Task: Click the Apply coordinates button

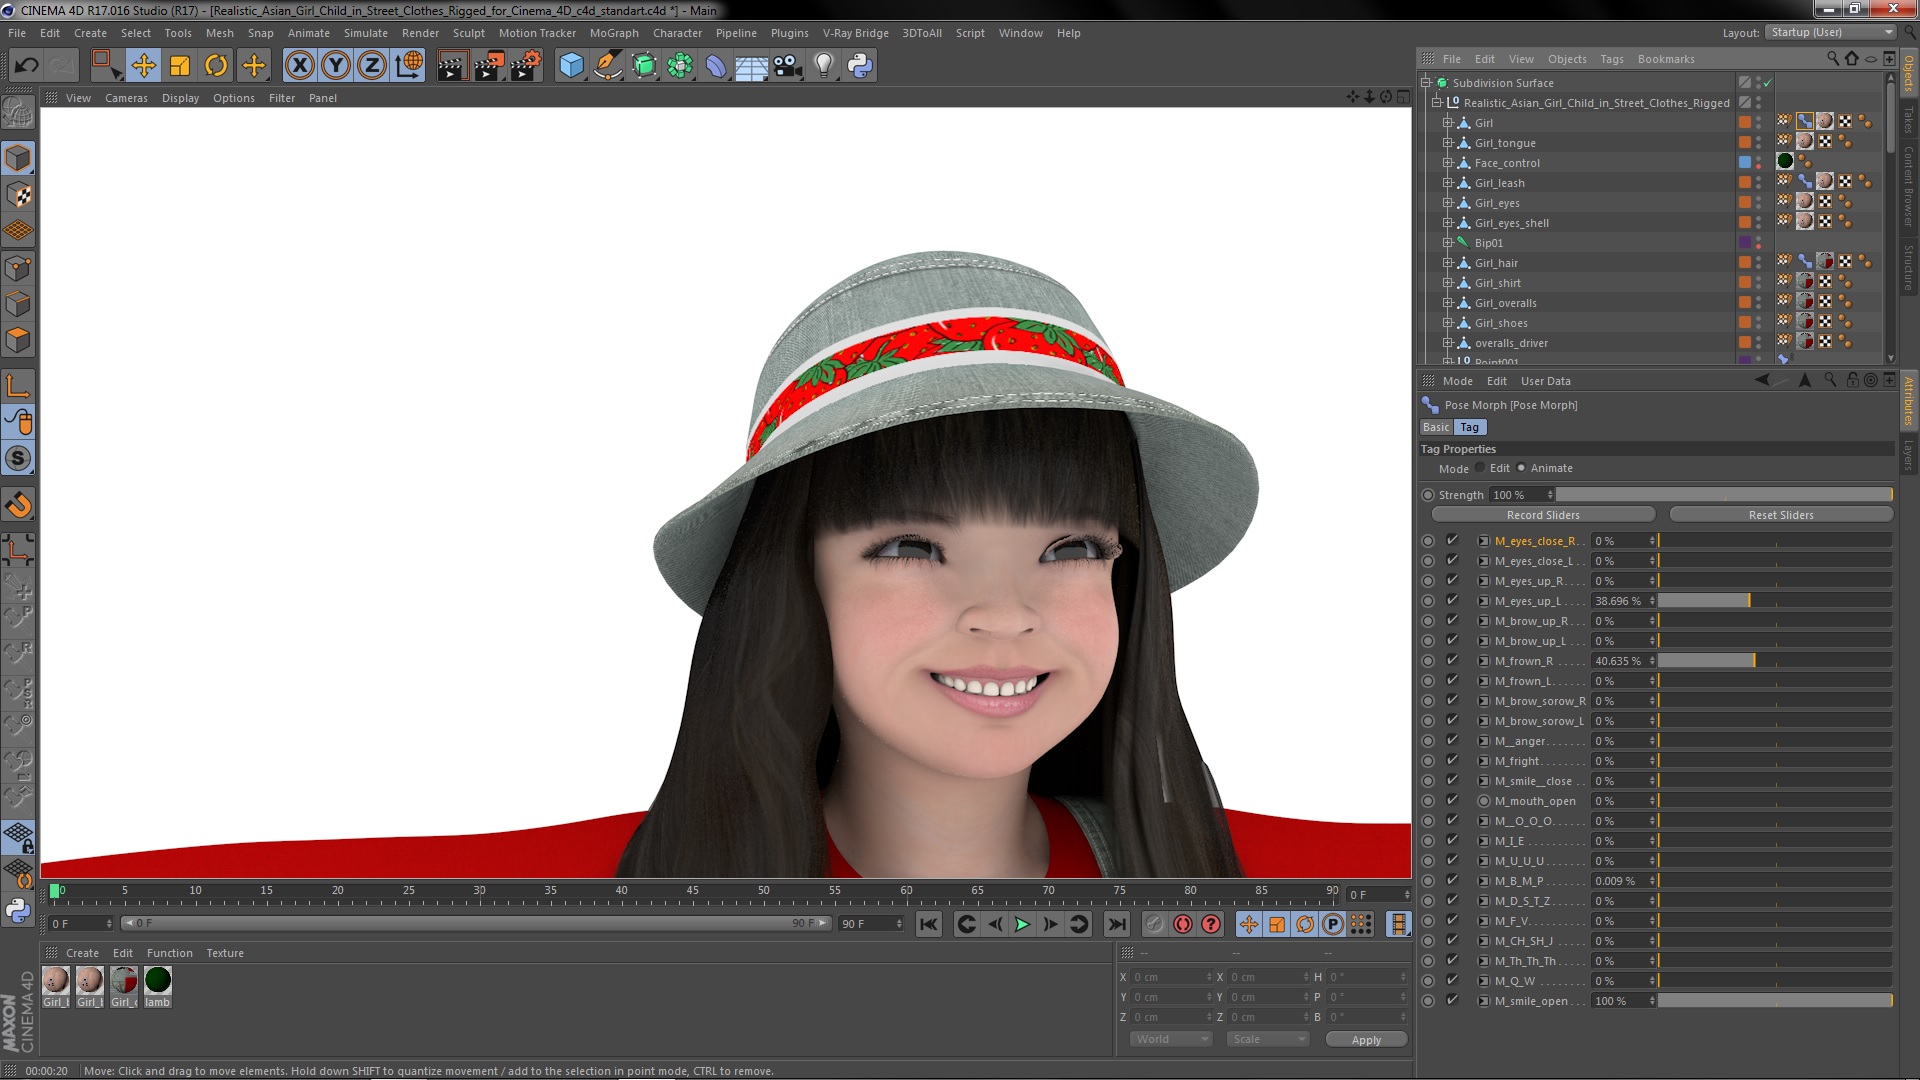Action: [x=1366, y=1040]
